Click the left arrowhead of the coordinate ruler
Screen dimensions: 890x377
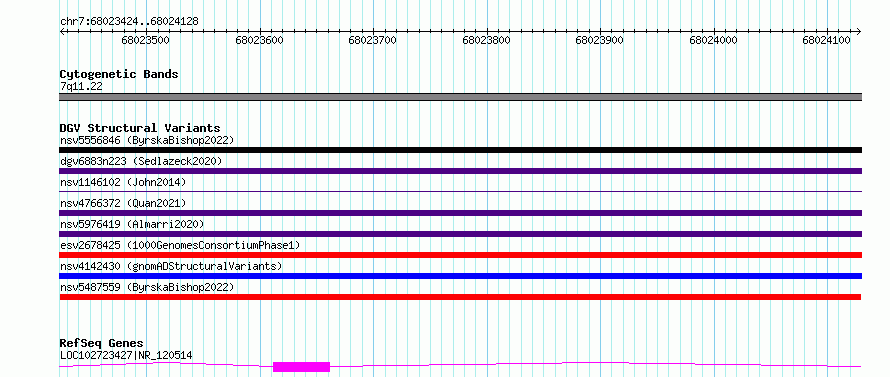[62, 31]
